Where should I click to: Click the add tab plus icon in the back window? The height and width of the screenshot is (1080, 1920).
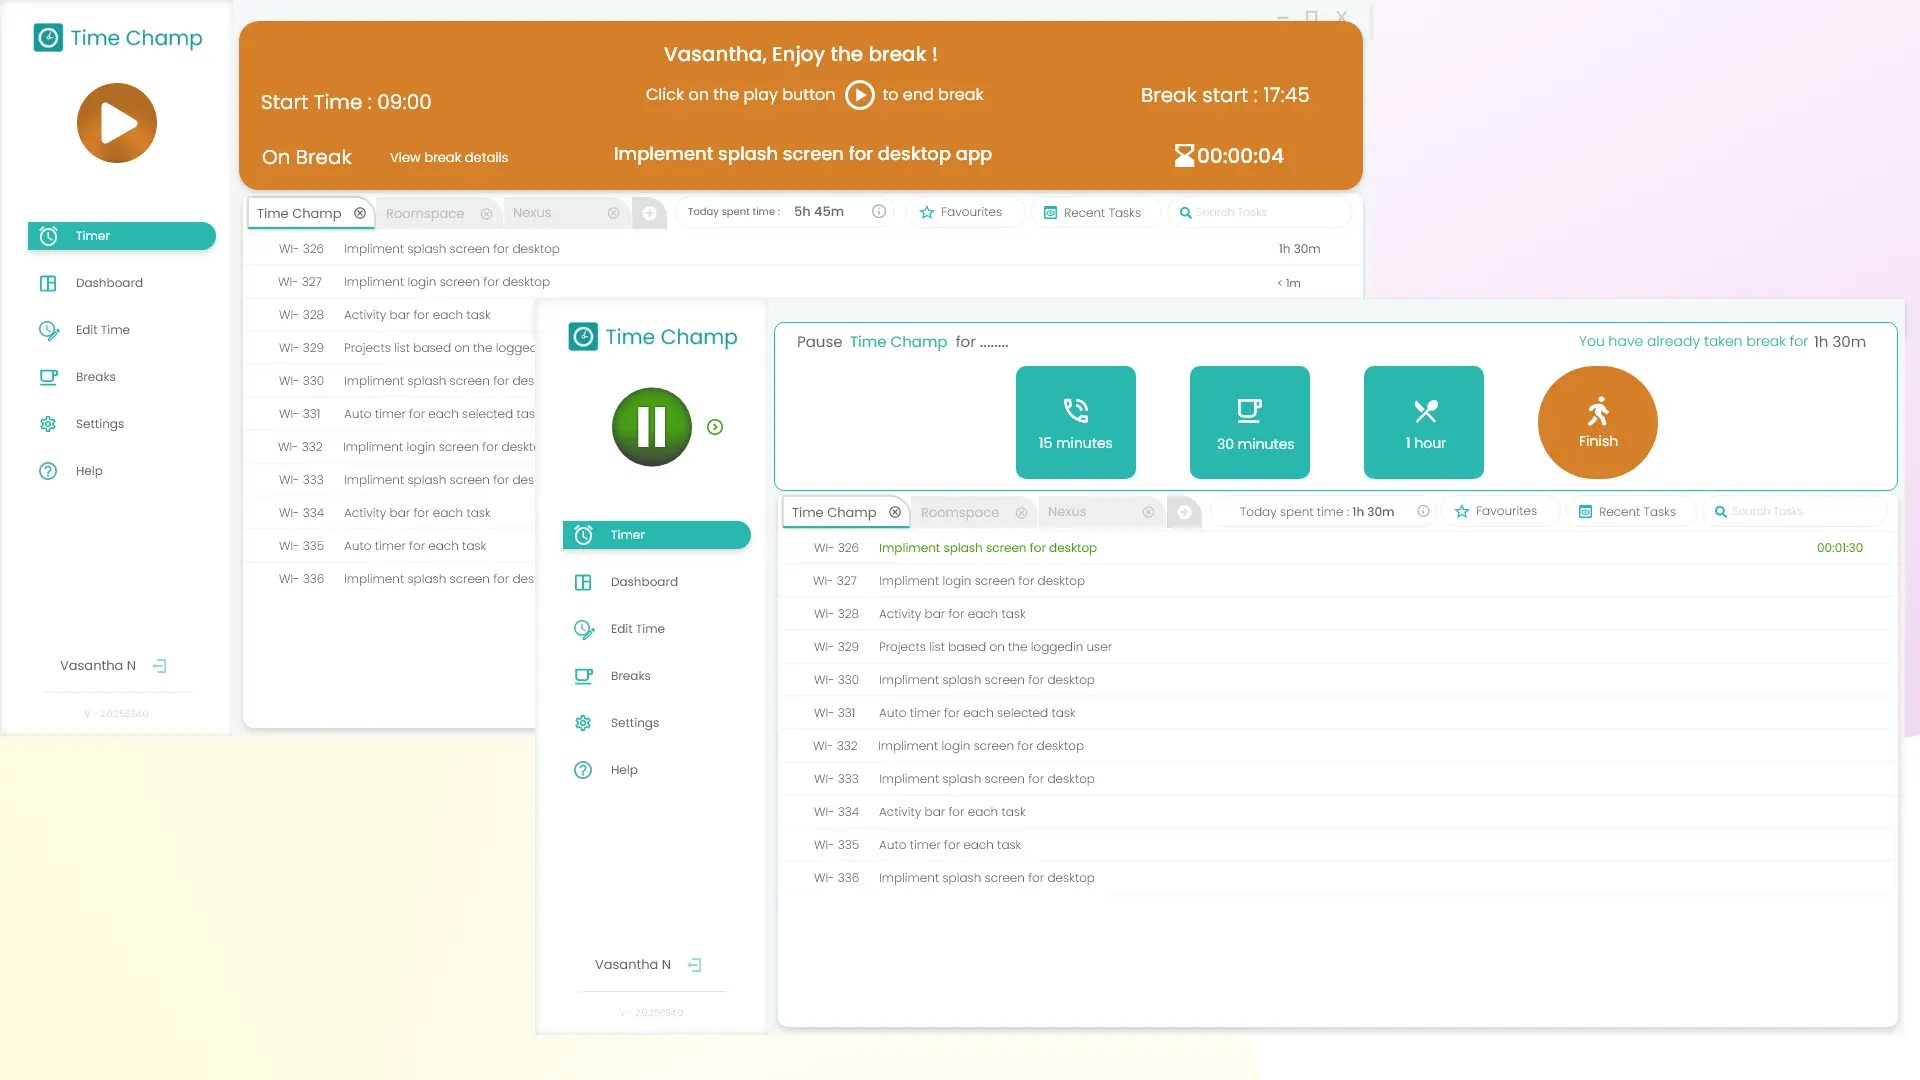[x=649, y=213]
